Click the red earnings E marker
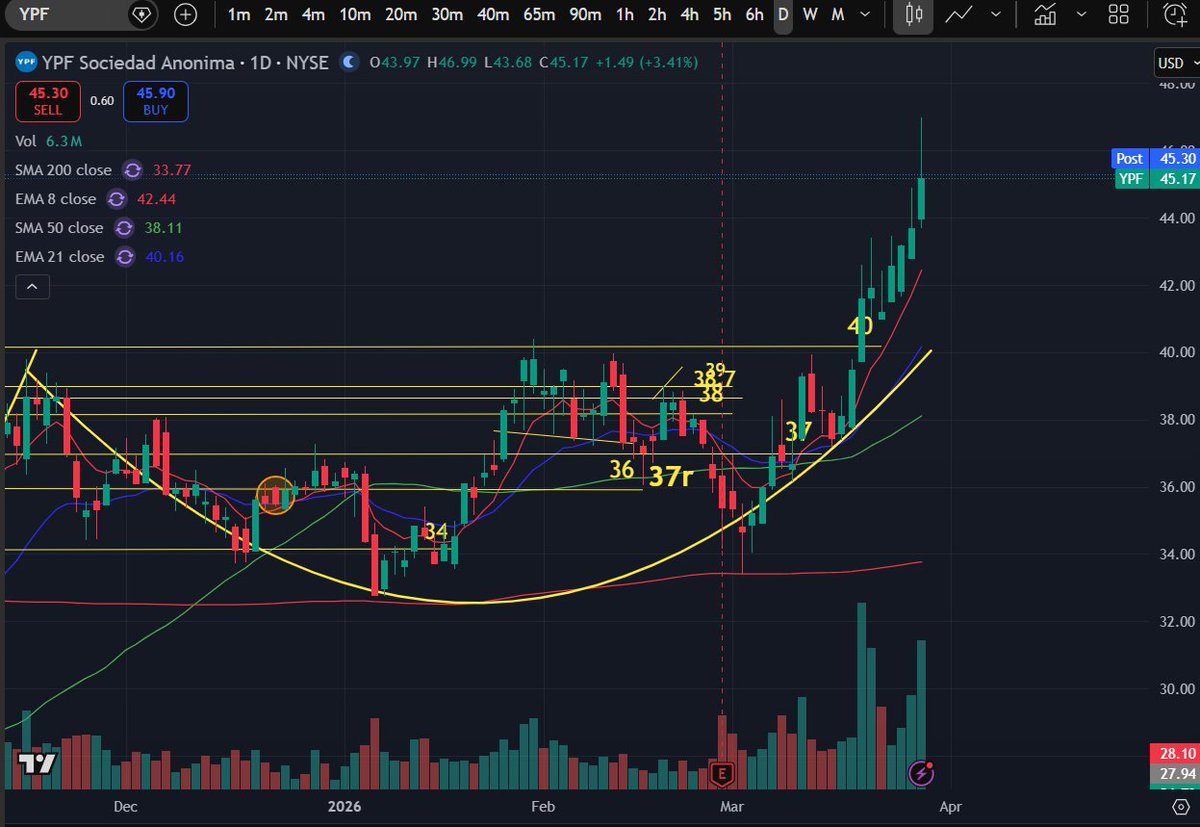The width and height of the screenshot is (1200, 827). click(721, 772)
